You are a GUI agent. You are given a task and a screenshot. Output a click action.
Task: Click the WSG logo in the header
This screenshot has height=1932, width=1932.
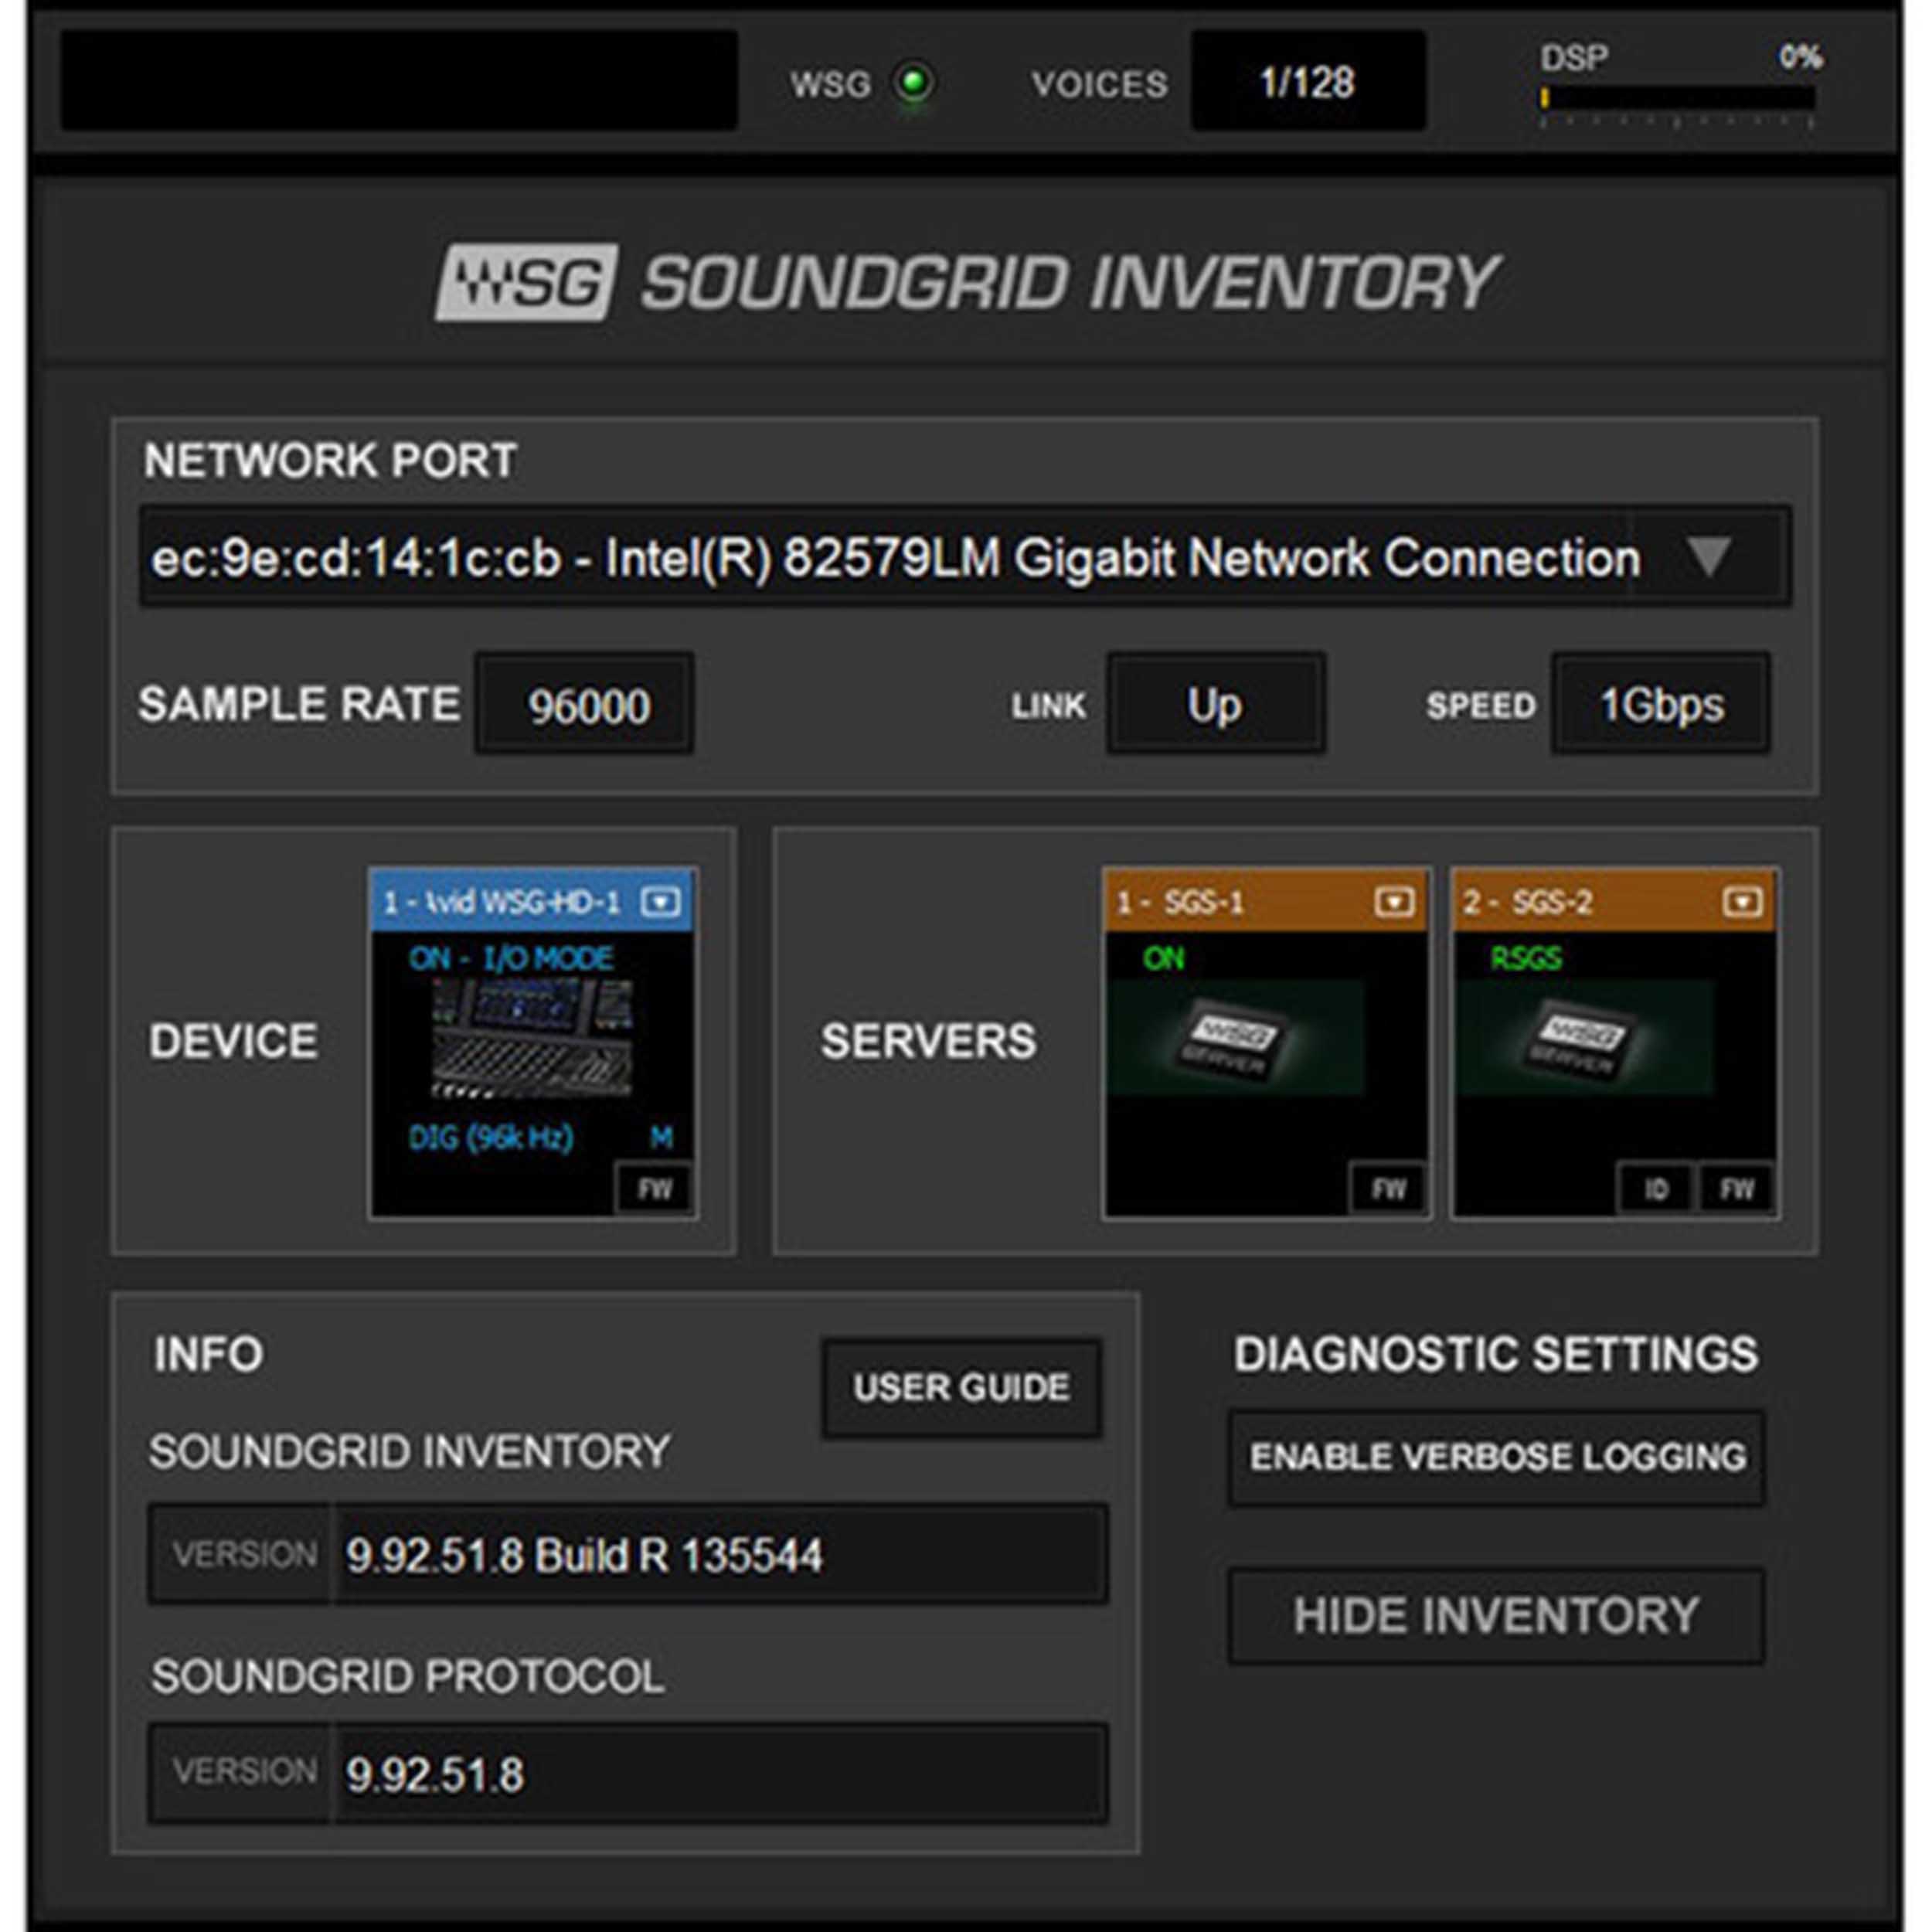527,281
